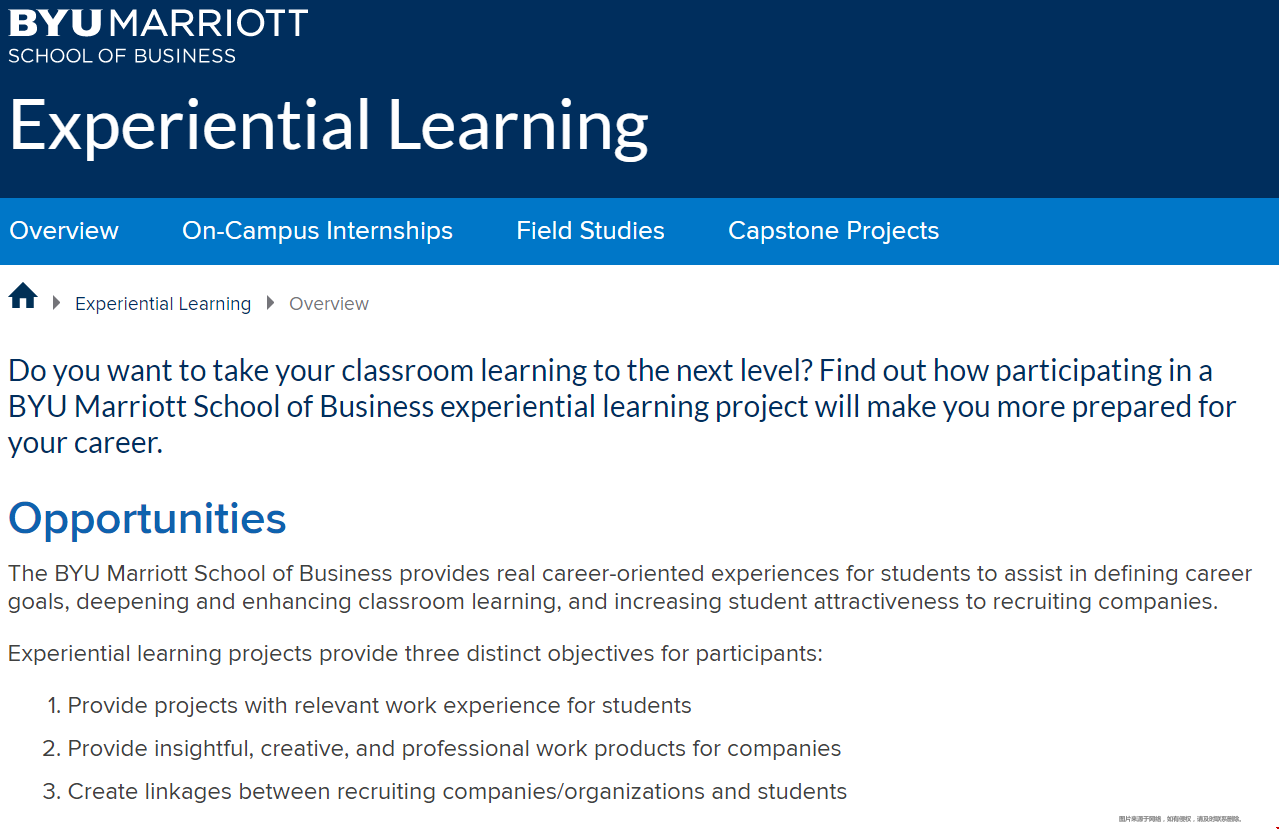Select list item about linkages with recruiting companies
This screenshot has height=829, width=1279.
(x=457, y=792)
